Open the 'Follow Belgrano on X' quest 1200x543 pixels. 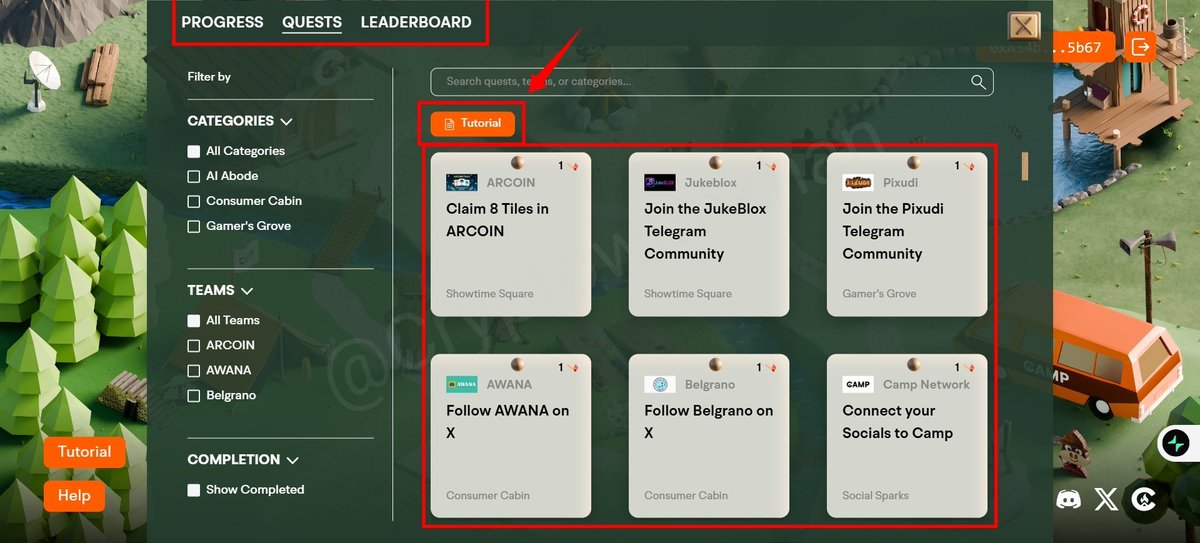point(709,436)
